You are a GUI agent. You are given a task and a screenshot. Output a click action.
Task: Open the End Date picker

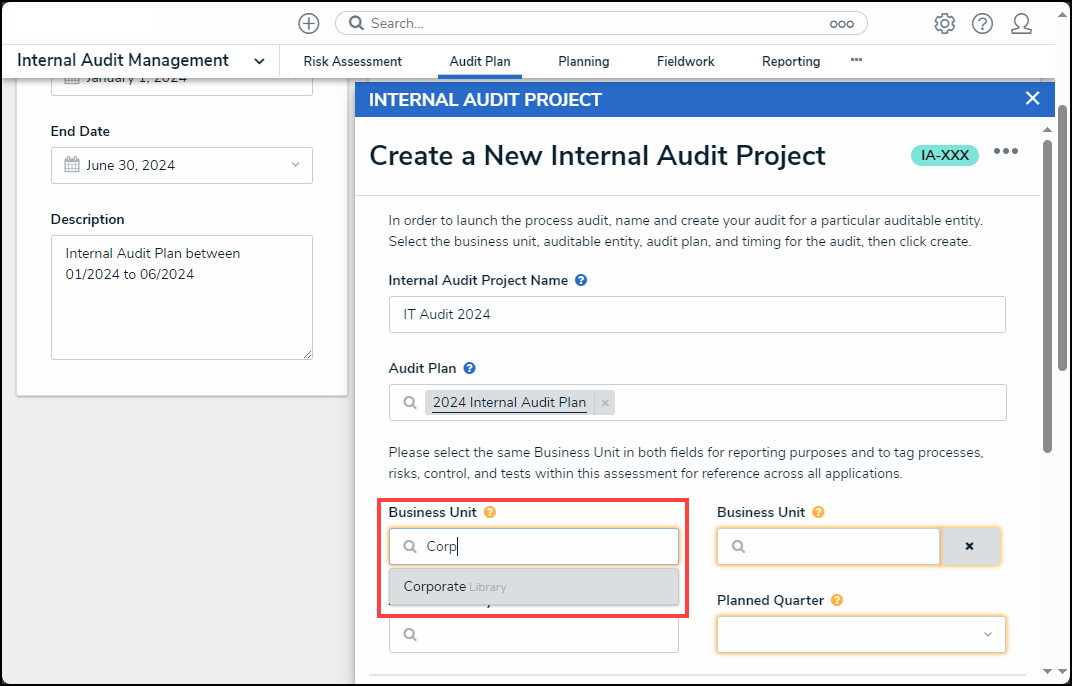[x=182, y=165]
